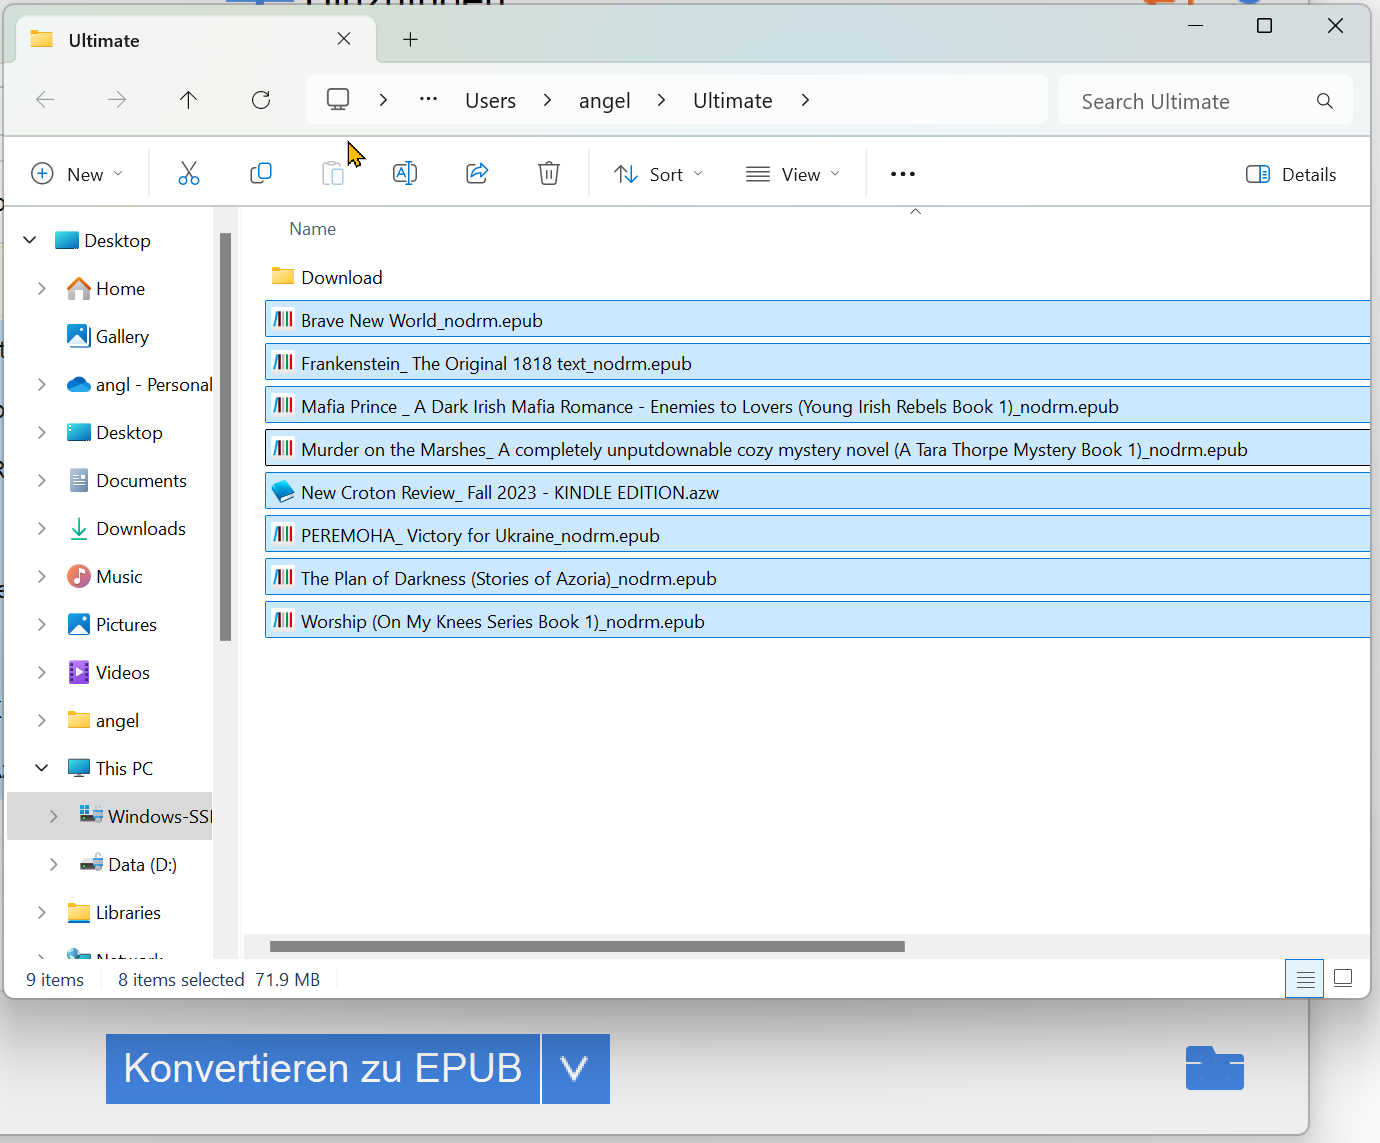Image resolution: width=1380 pixels, height=1143 pixels.
Task: Open the New dropdown menu
Action: click(78, 174)
